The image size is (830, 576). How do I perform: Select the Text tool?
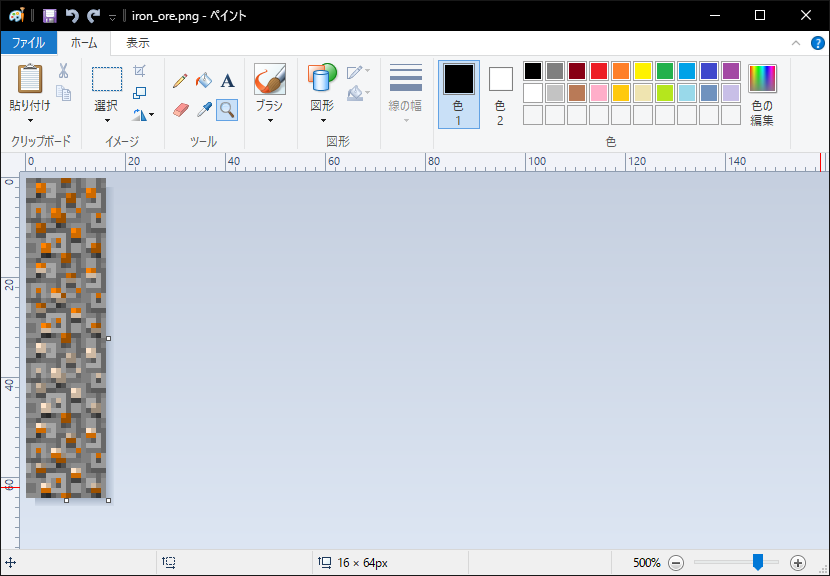point(228,81)
